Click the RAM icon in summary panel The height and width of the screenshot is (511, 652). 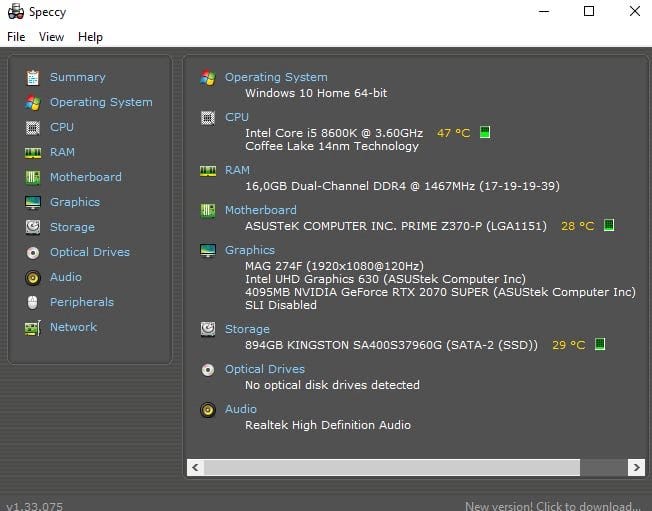tap(208, 171)
